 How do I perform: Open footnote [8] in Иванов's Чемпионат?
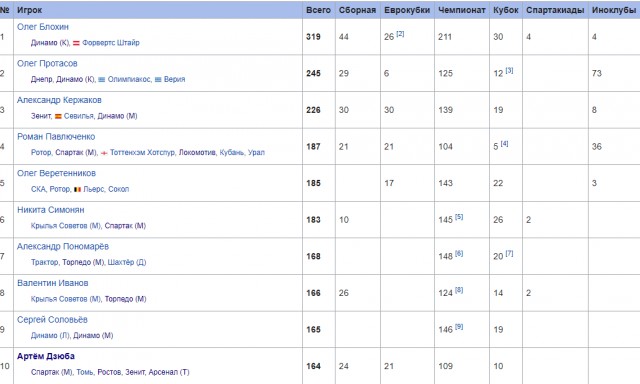click(459, 290)
